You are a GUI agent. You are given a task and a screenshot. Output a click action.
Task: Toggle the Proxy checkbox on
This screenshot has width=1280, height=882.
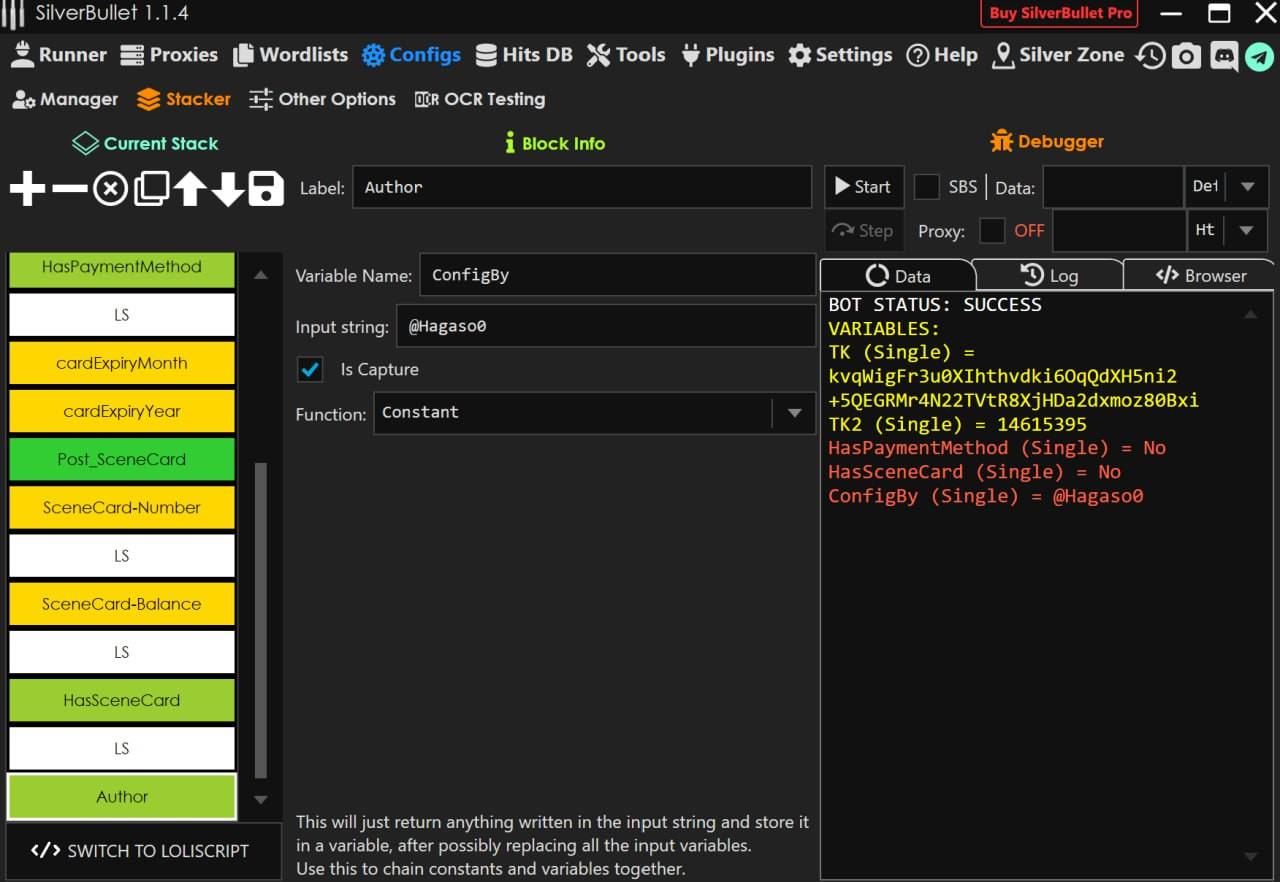(x=992, y=231)
